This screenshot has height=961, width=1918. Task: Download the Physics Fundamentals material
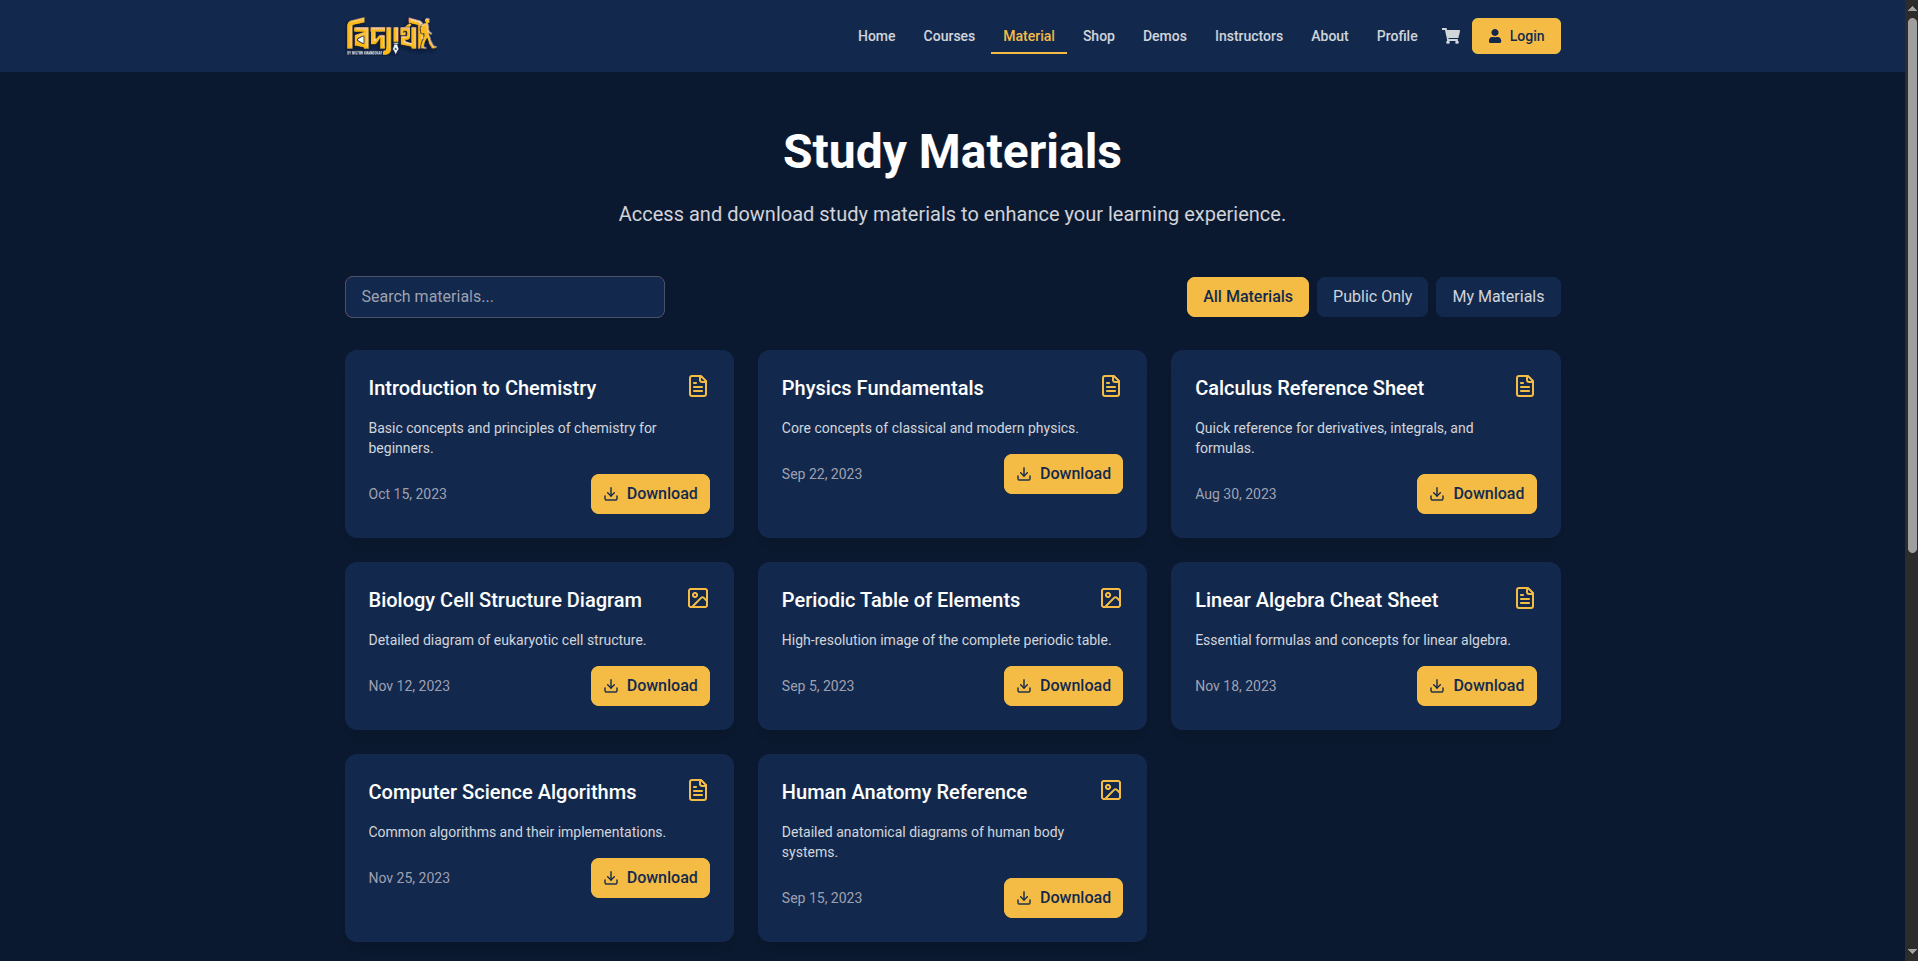(x=1063, y=474)
